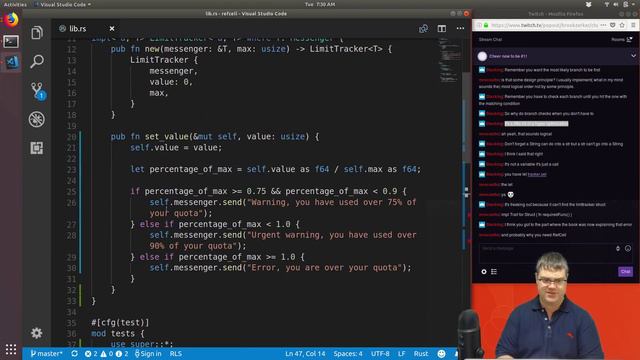640x360 pixels.
Task: Click the green padlock site info icon
Action: [486, 25]
